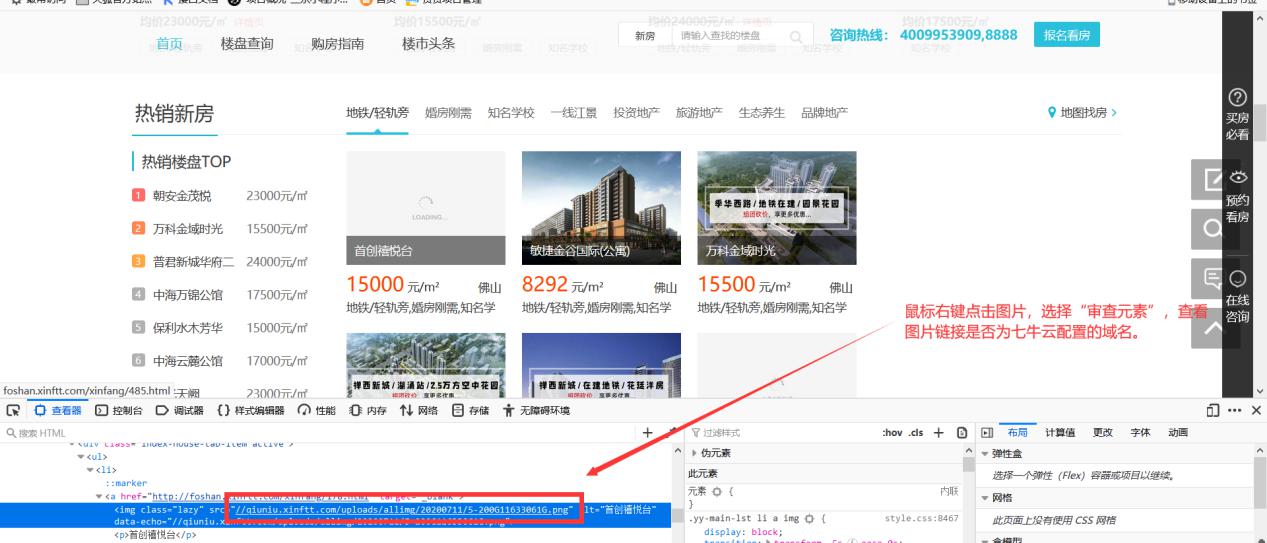Open the 内存 memory tab
Image resolution: width=1267 pixels, height=543 pixels.
click(368, 411)
